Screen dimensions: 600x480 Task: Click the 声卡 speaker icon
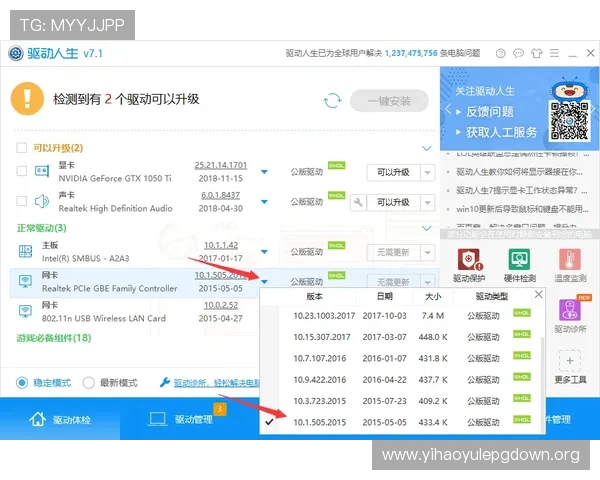(42, 201)
